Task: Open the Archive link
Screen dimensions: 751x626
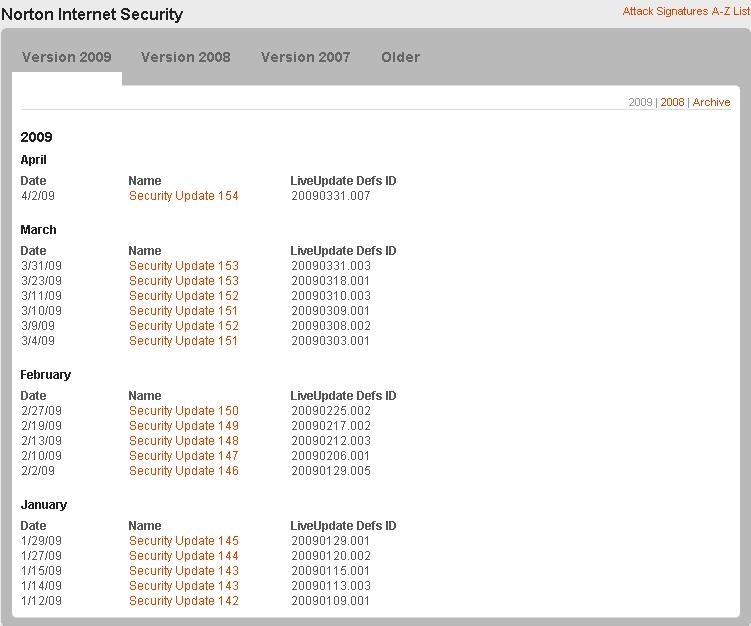Action: tap(711, 102)
